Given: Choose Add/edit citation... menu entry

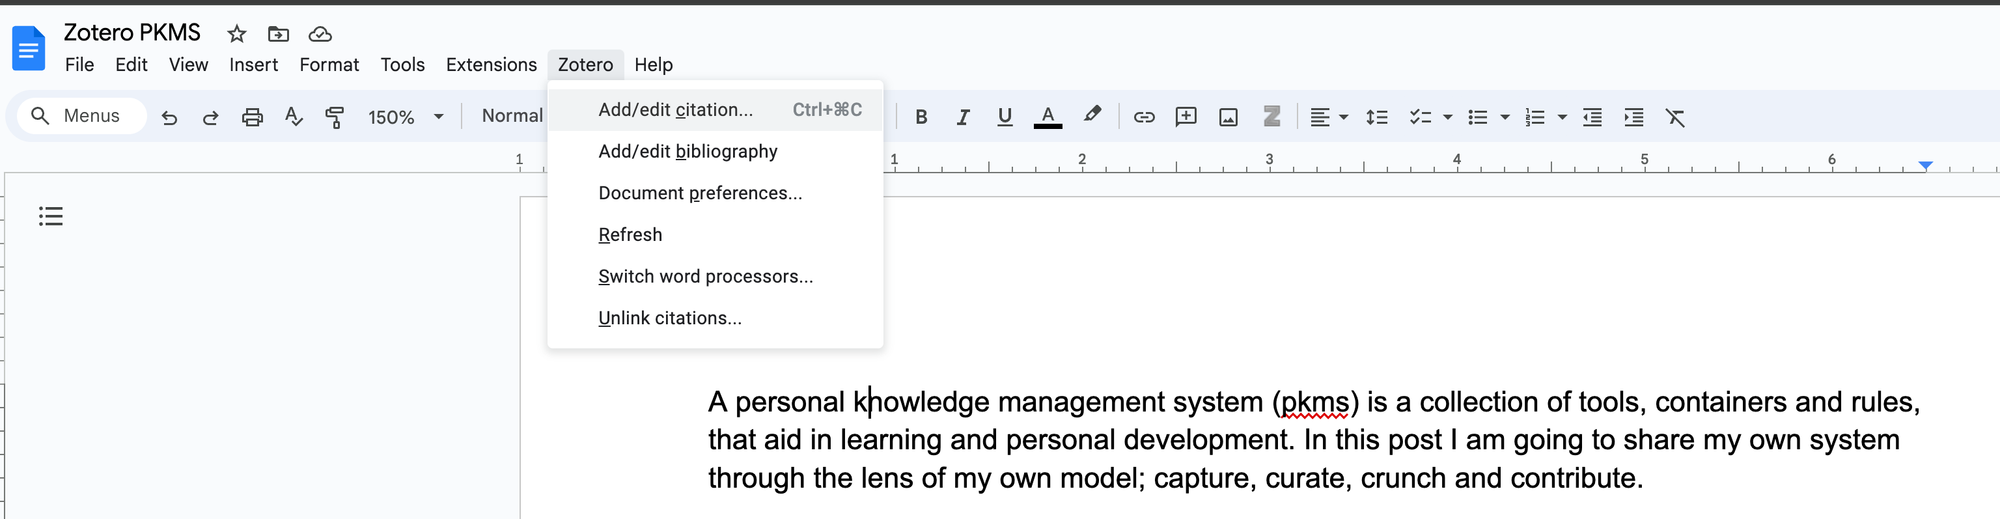Looking at the screenshot, I should (x=715, y=110).
